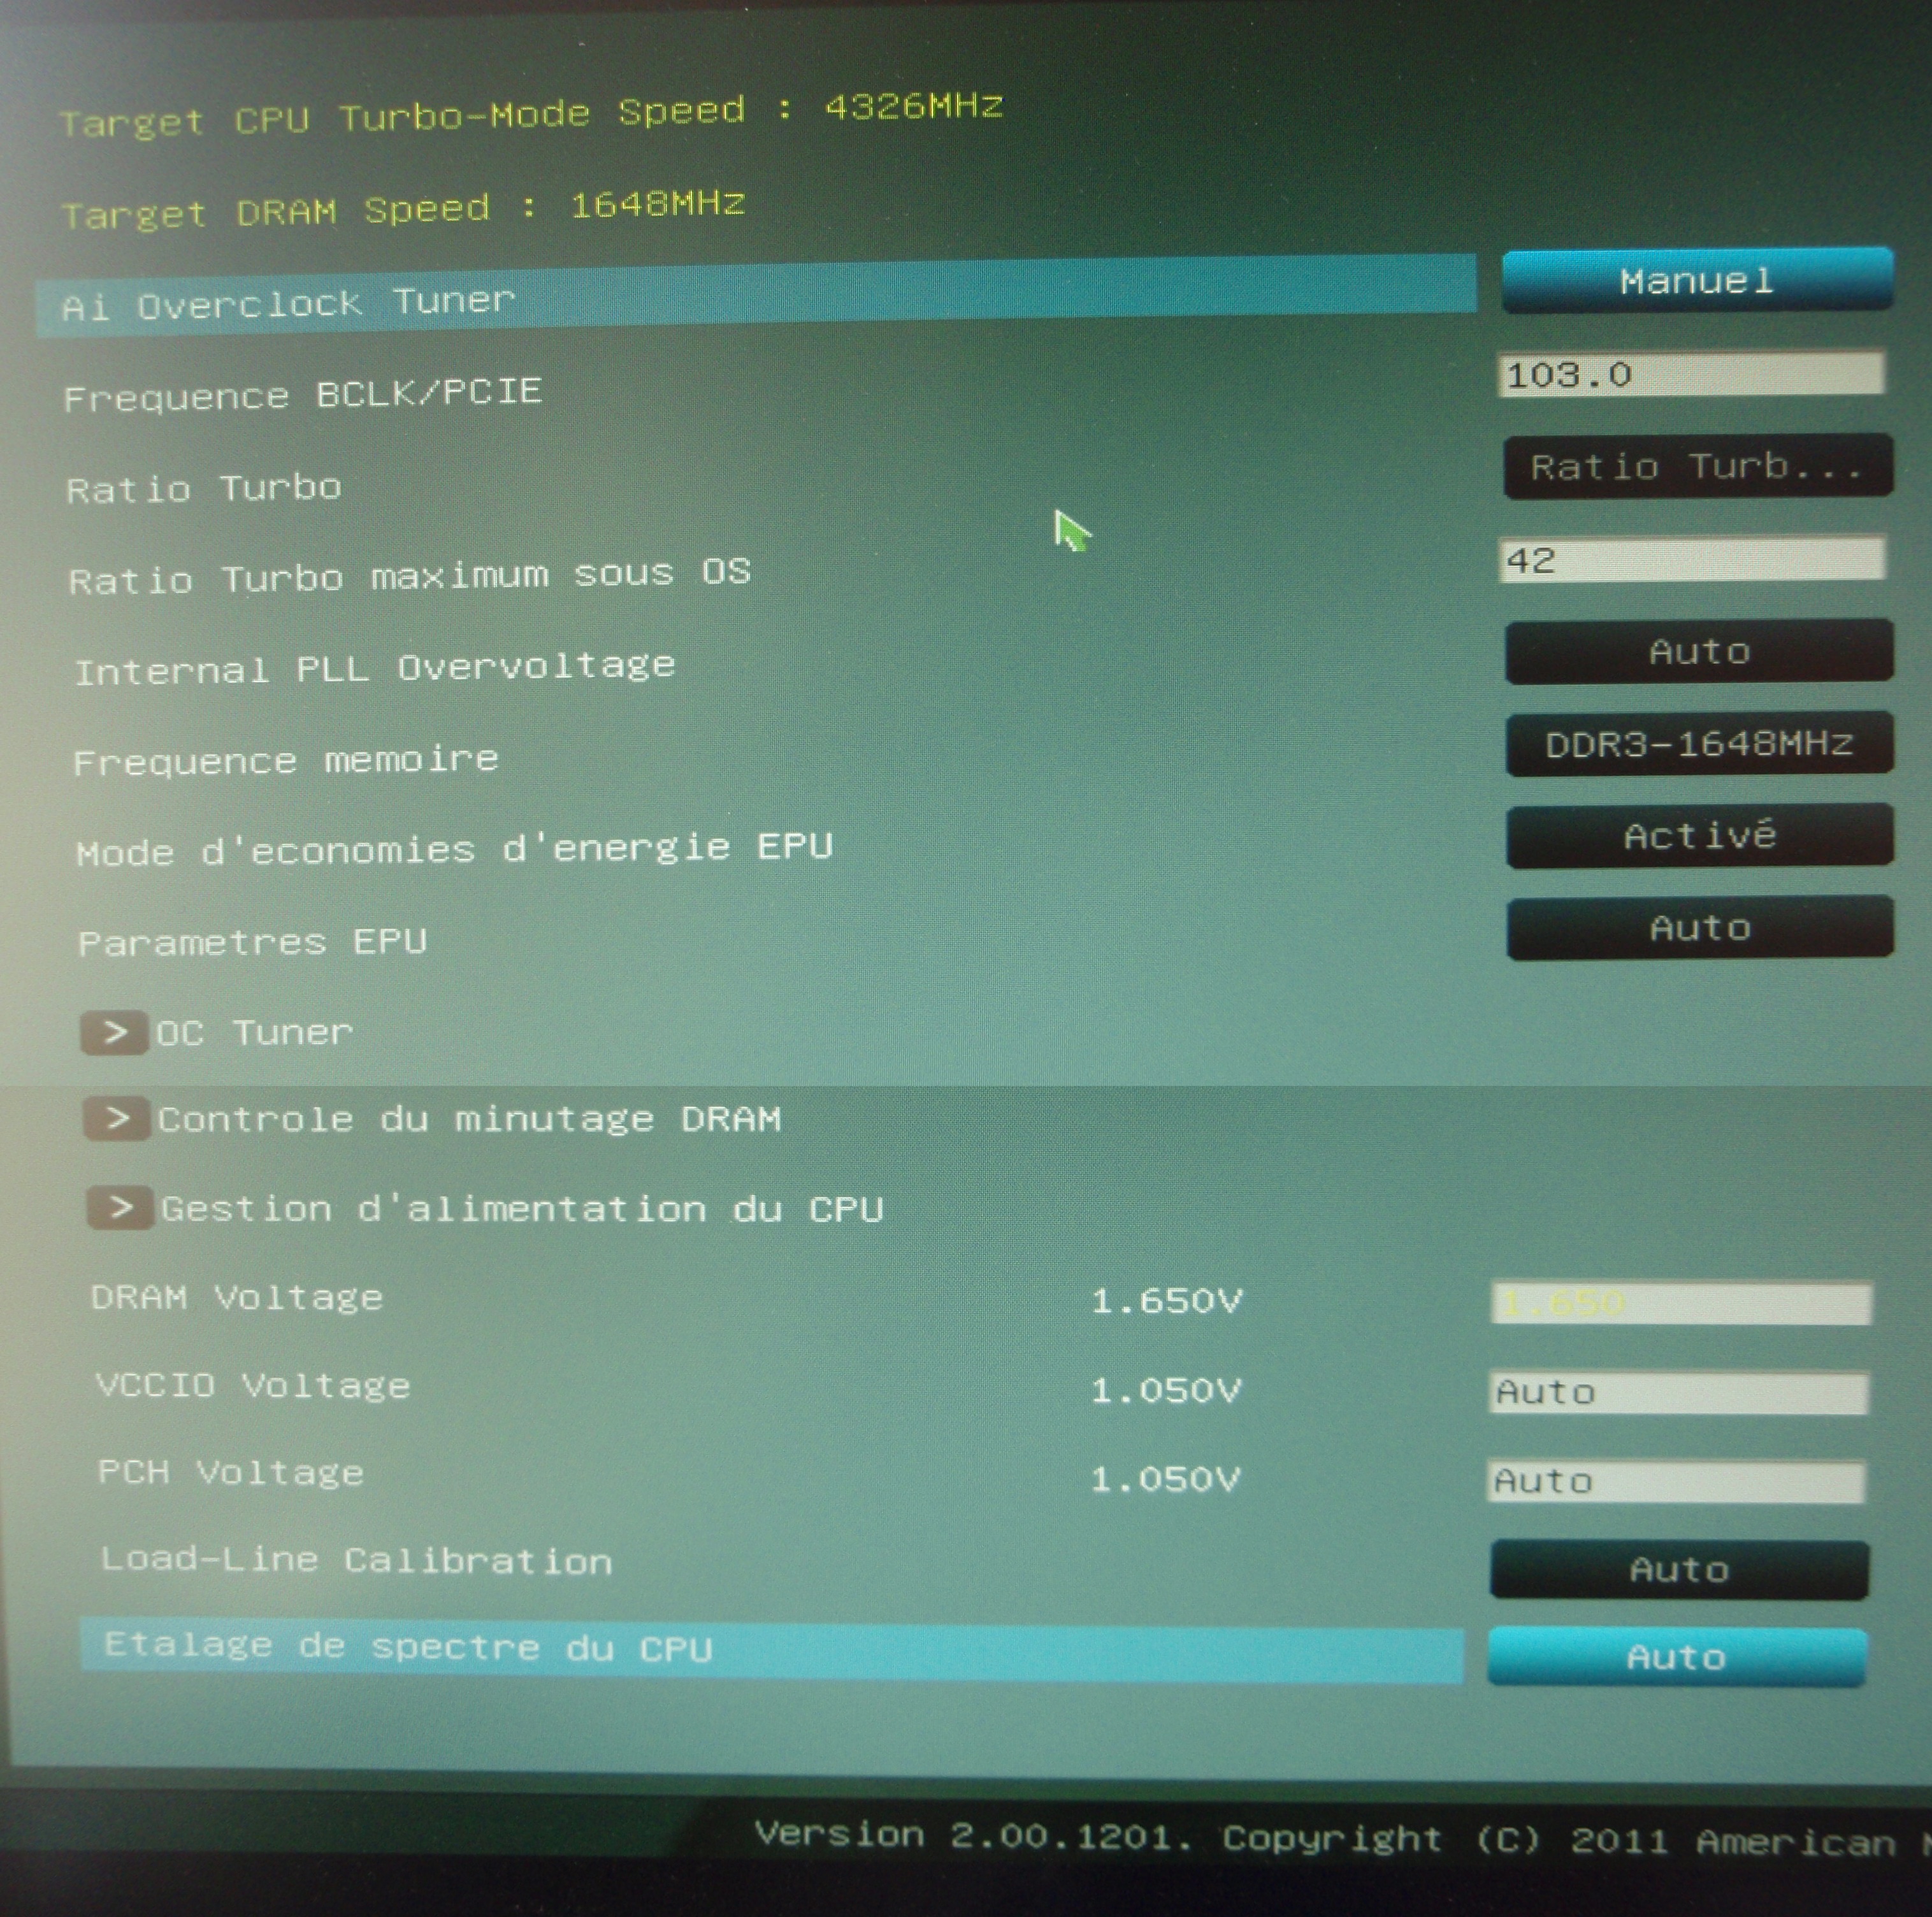Click the VCCIO Voltage Auto input field
This screenshot has height=1917, width=1932.
(1678, 1392)
